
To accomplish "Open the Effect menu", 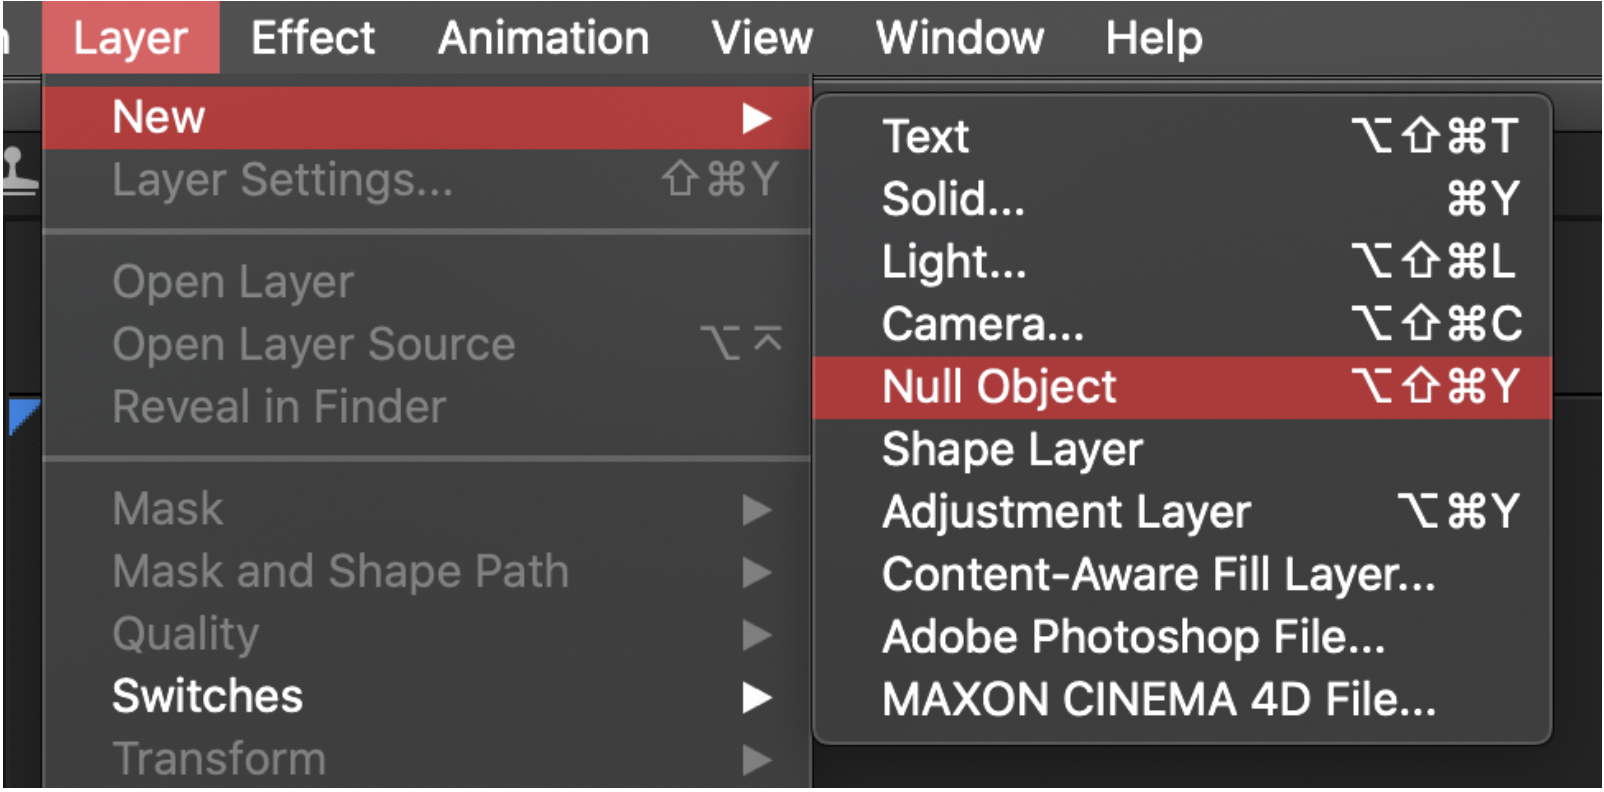I will tap(312, 38).
